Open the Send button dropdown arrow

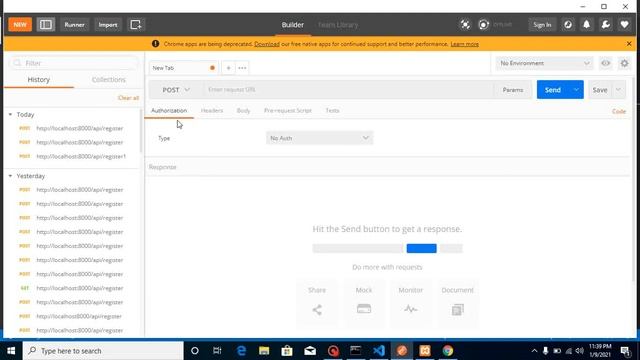[x=576, y=90]
